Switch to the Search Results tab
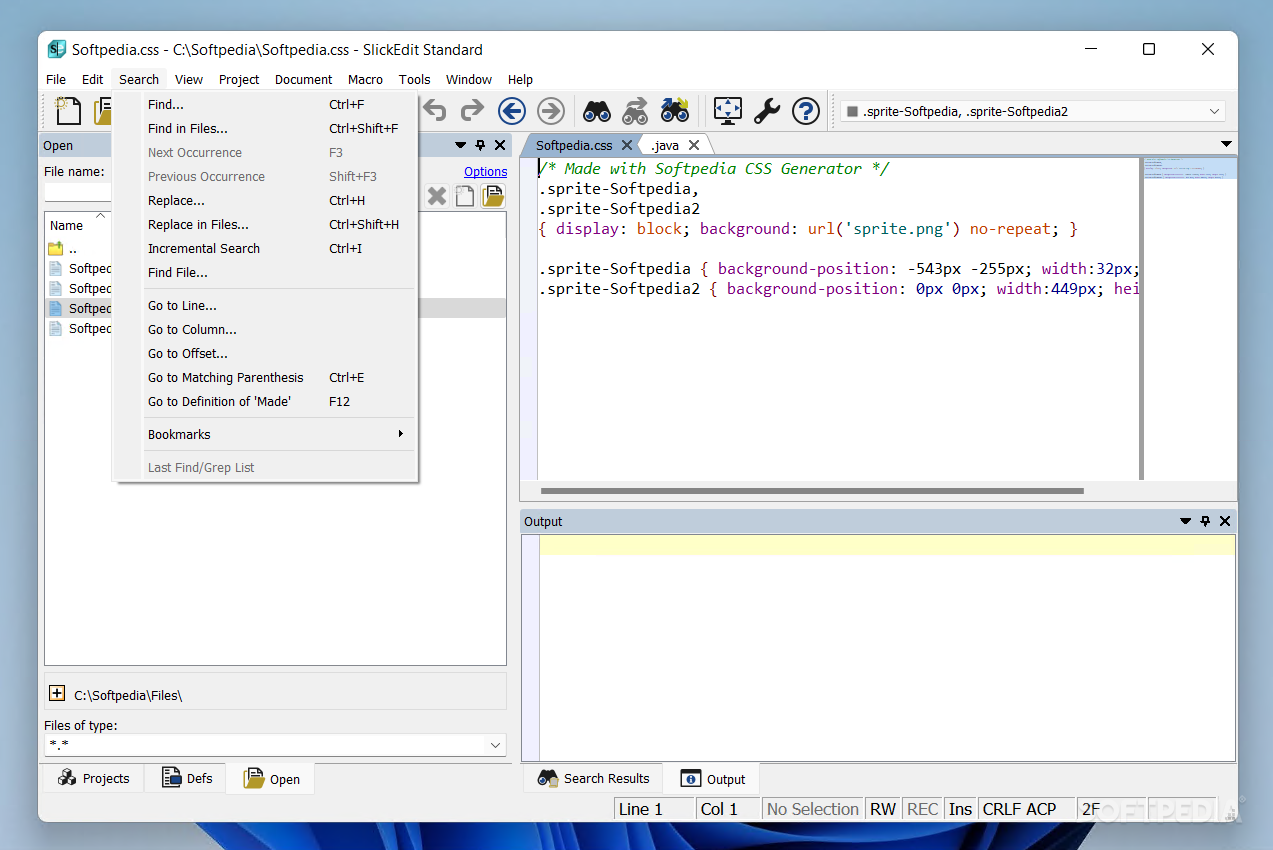 [593, 778]
